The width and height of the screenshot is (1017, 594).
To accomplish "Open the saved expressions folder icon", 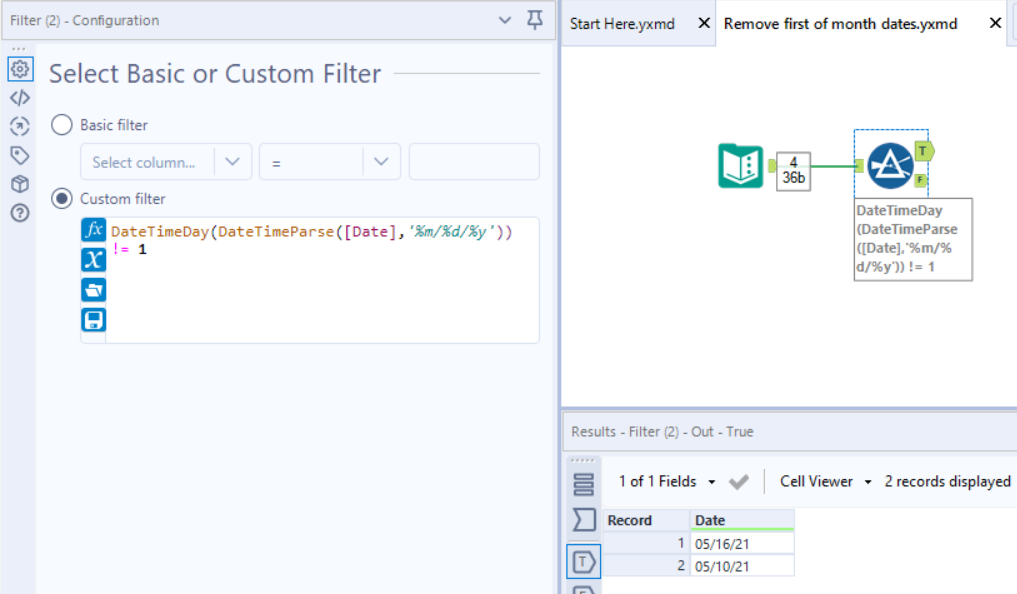I will click(93, 290).
